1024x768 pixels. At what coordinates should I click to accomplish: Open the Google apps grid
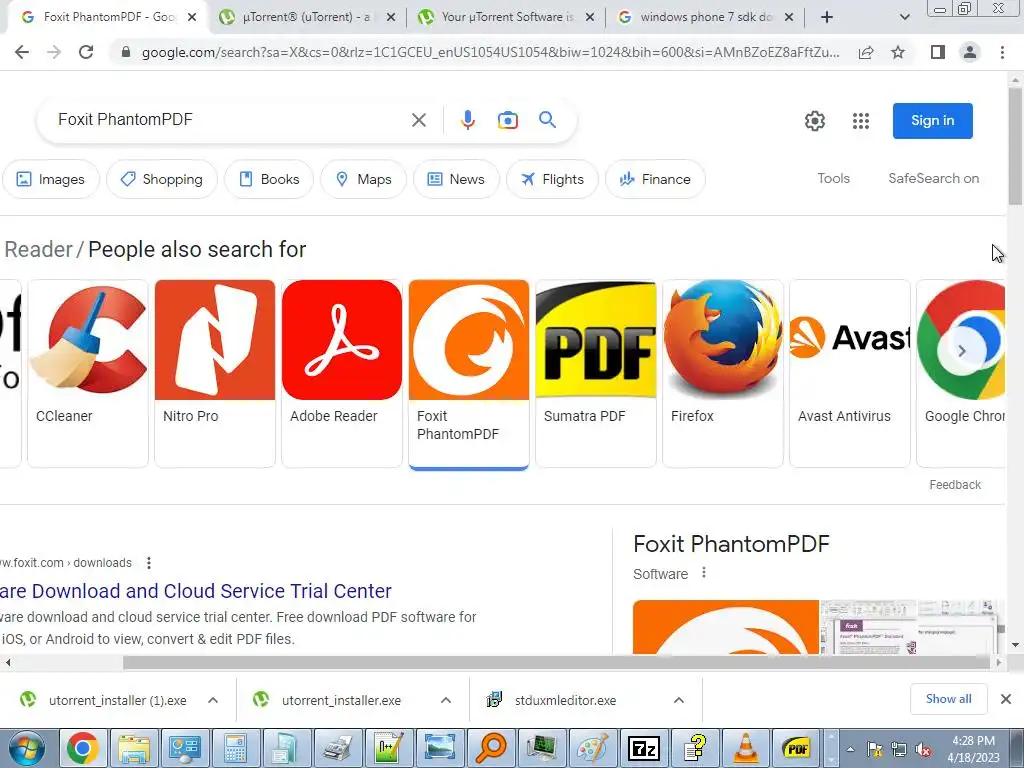861,121
